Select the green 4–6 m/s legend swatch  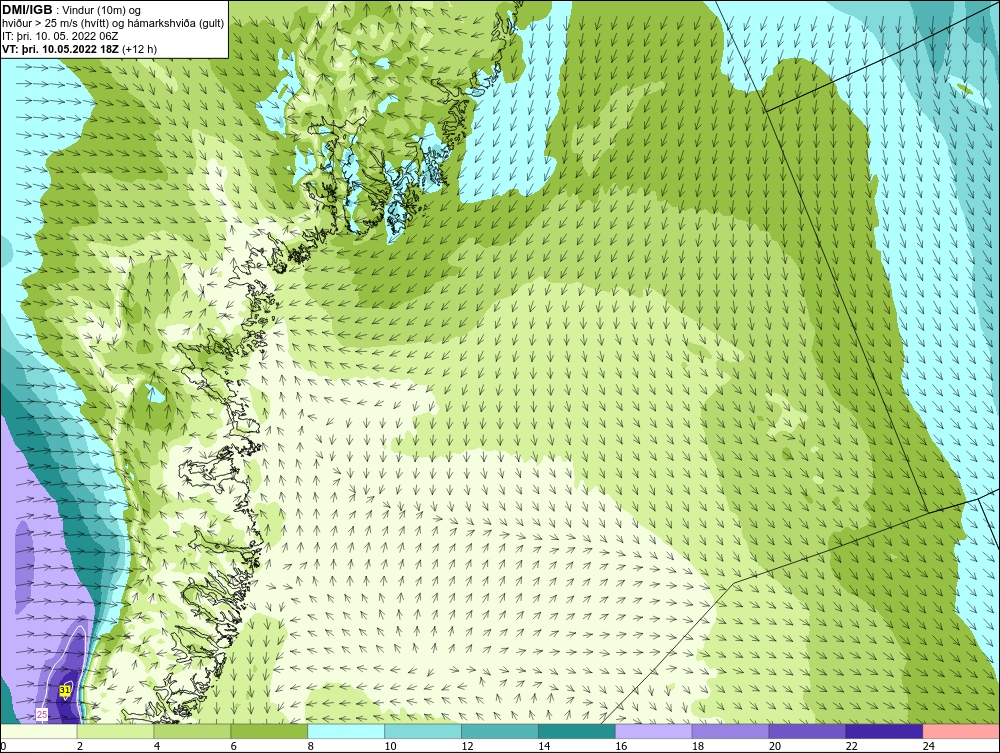(x=192, y=731)
